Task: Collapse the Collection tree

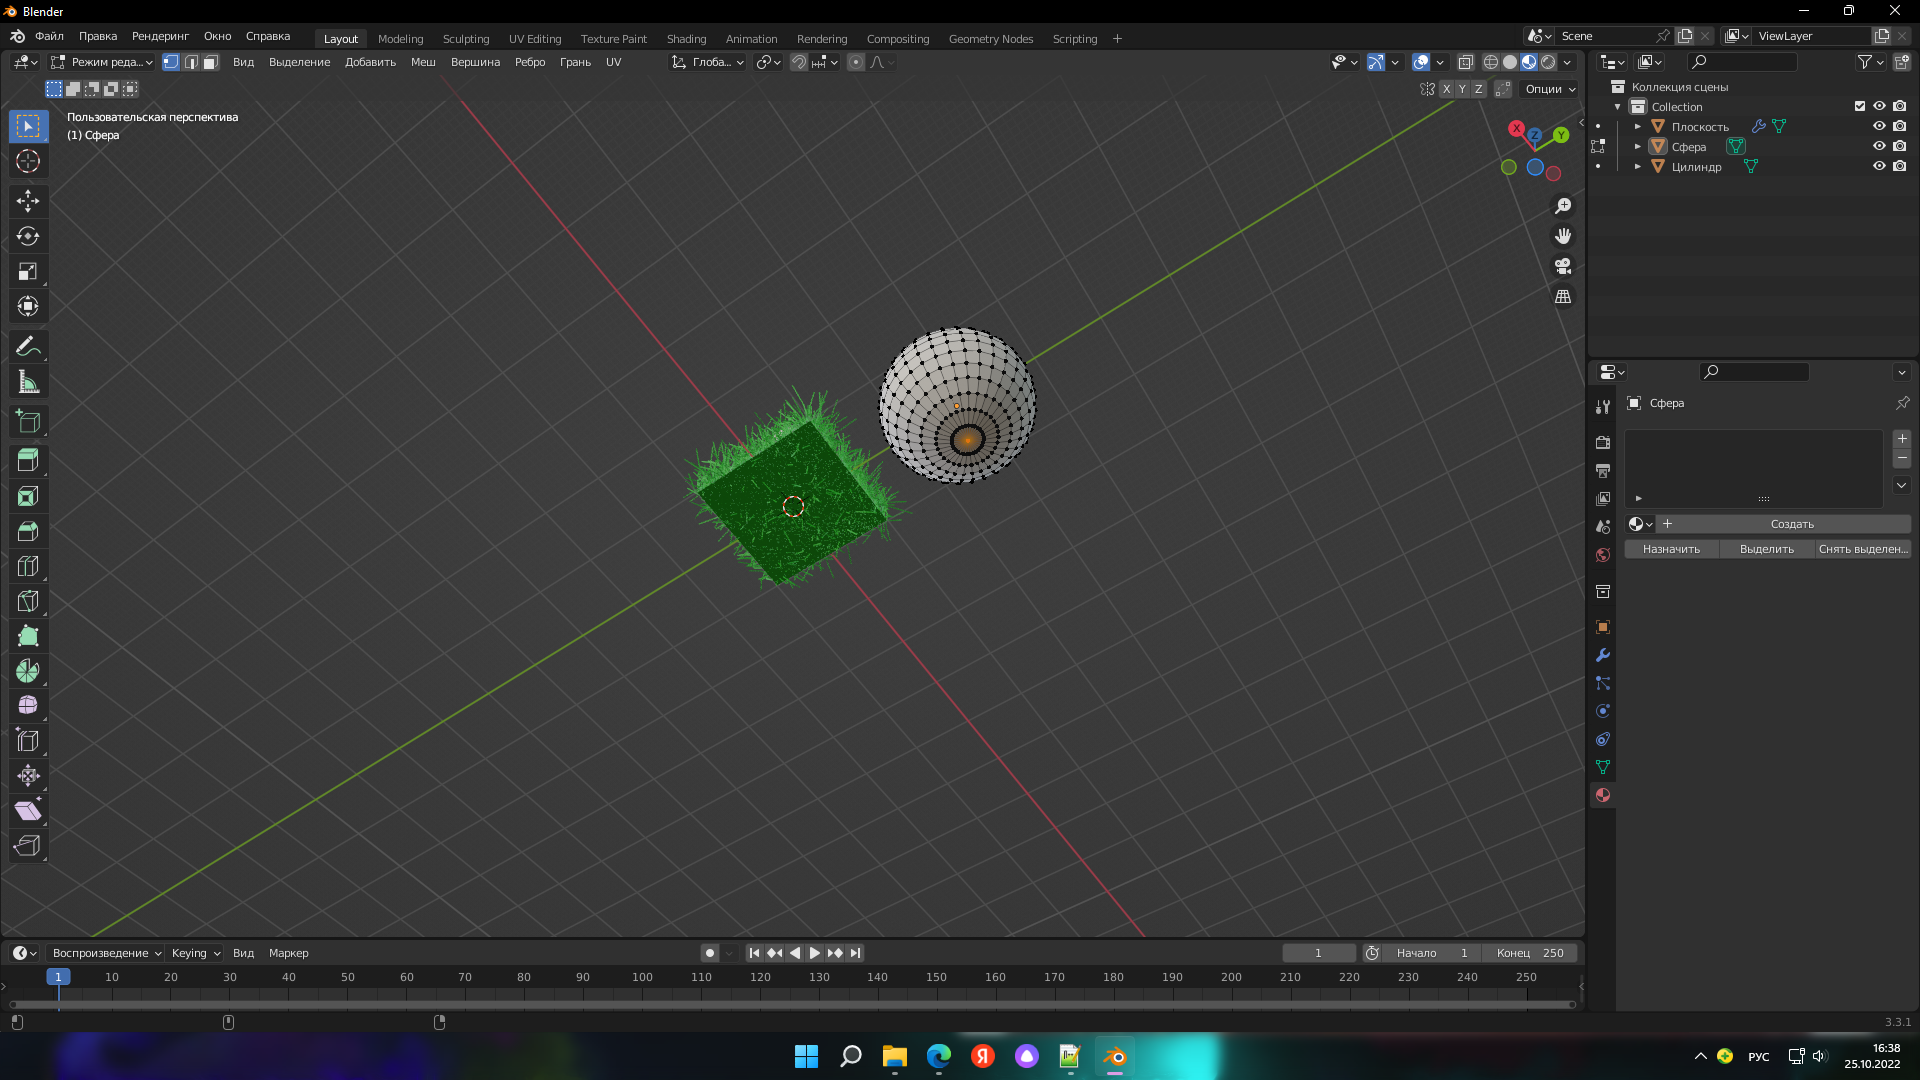Action: [x=1618, y=106]
